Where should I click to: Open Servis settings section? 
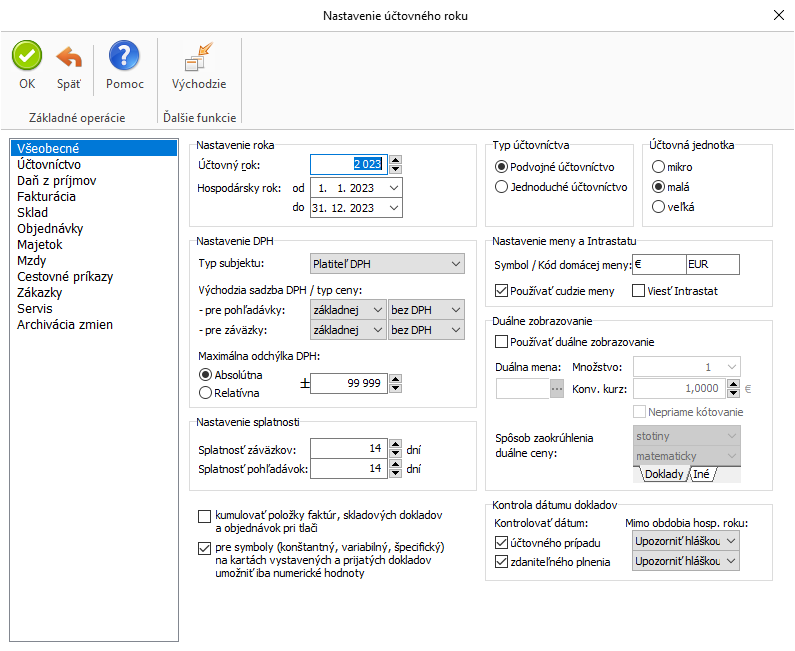(x=94, y=308)
